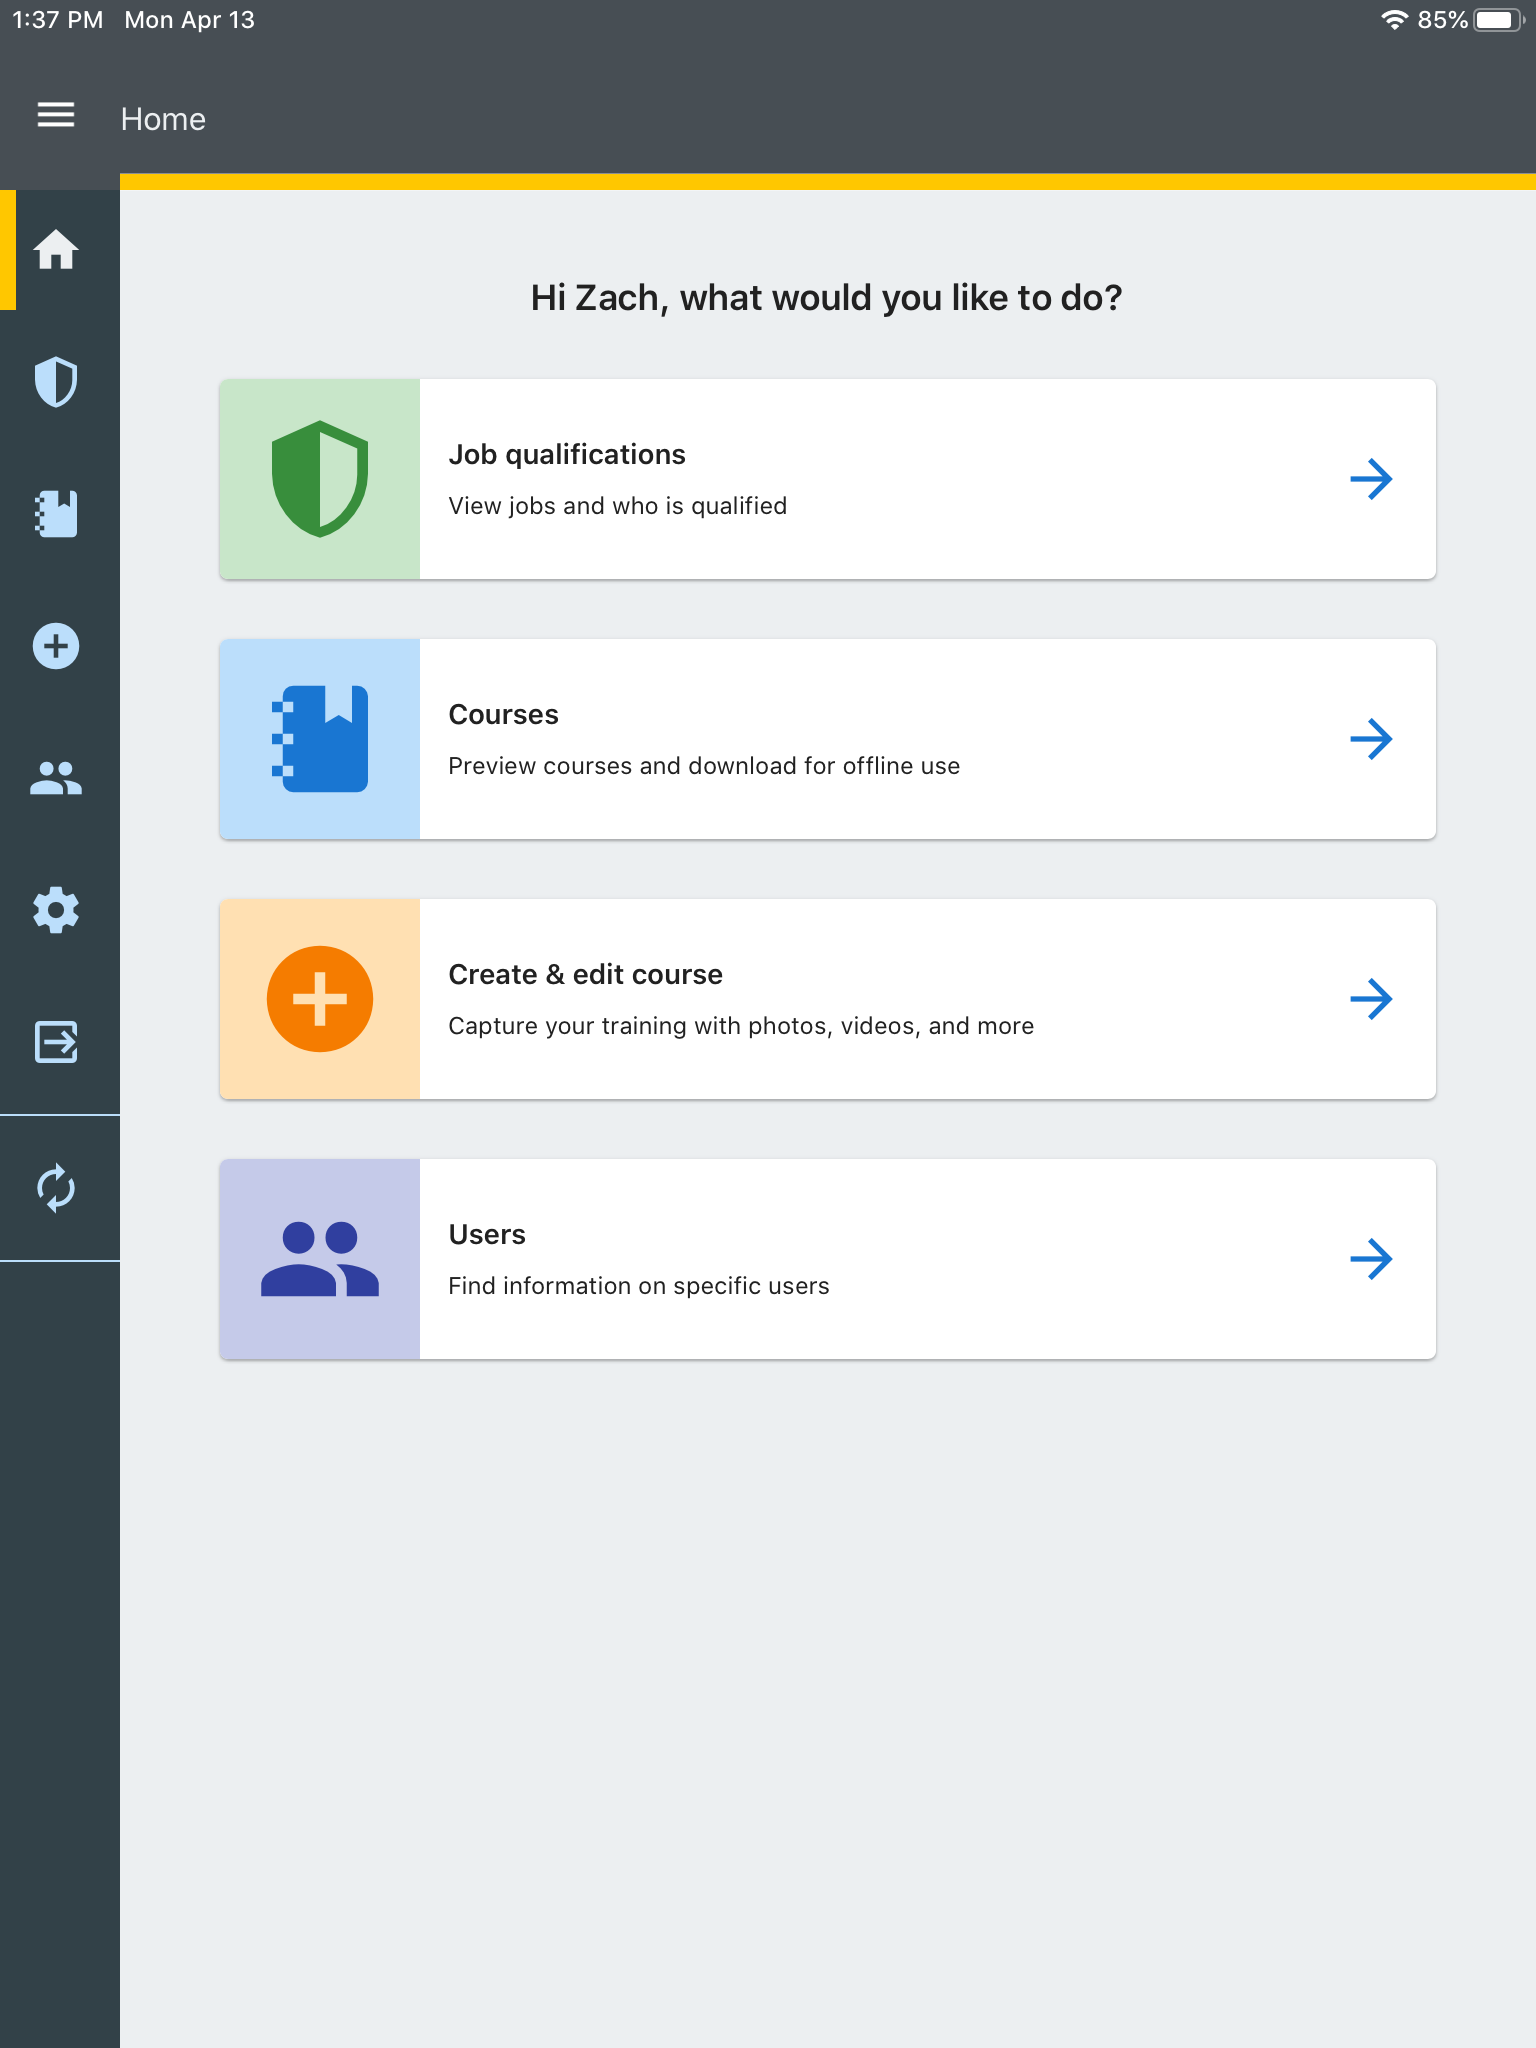Tap the Wi-Fi status icon
The width and height of the screenshot is (1536, 2048).
(x=1394, y=20)
